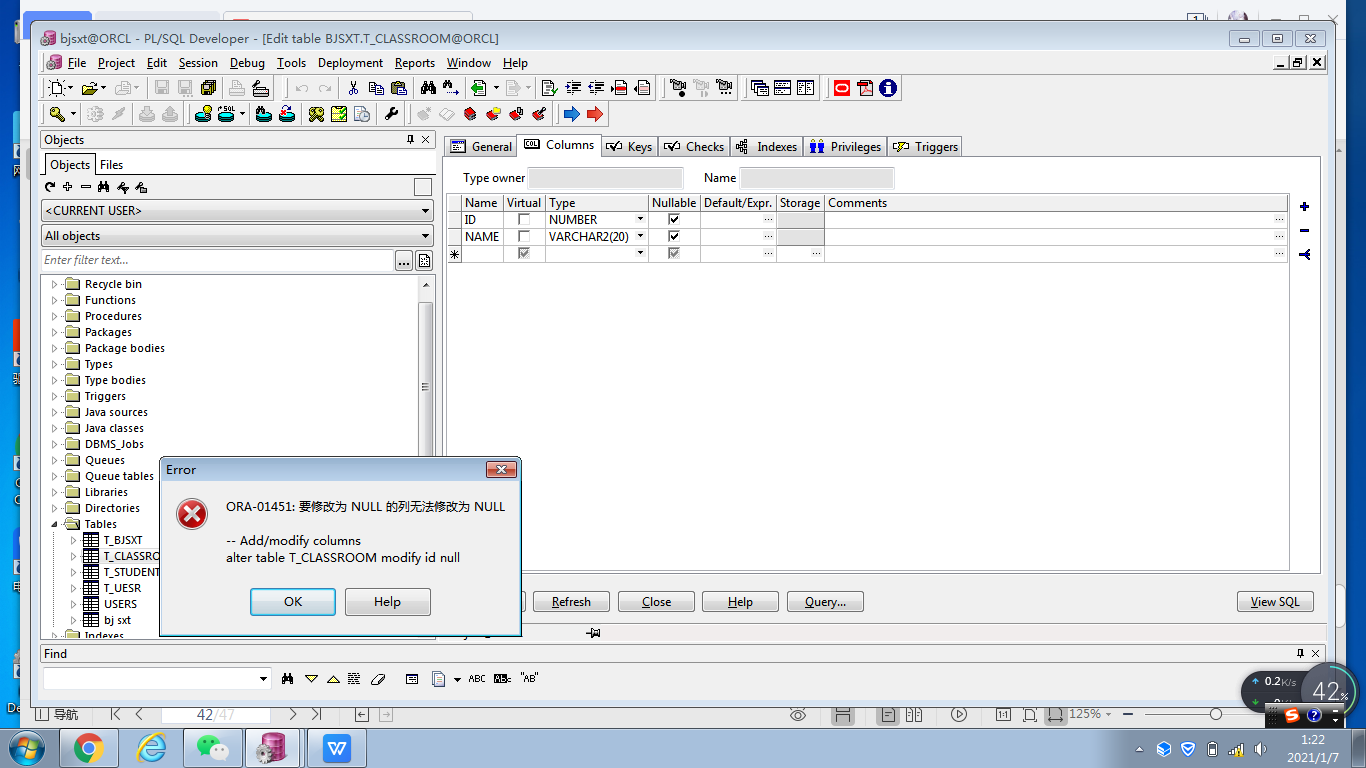The width and height of the screenshot is (1366, 768).
Task: Switch to the Indexes tab
Action: point(767,147)
